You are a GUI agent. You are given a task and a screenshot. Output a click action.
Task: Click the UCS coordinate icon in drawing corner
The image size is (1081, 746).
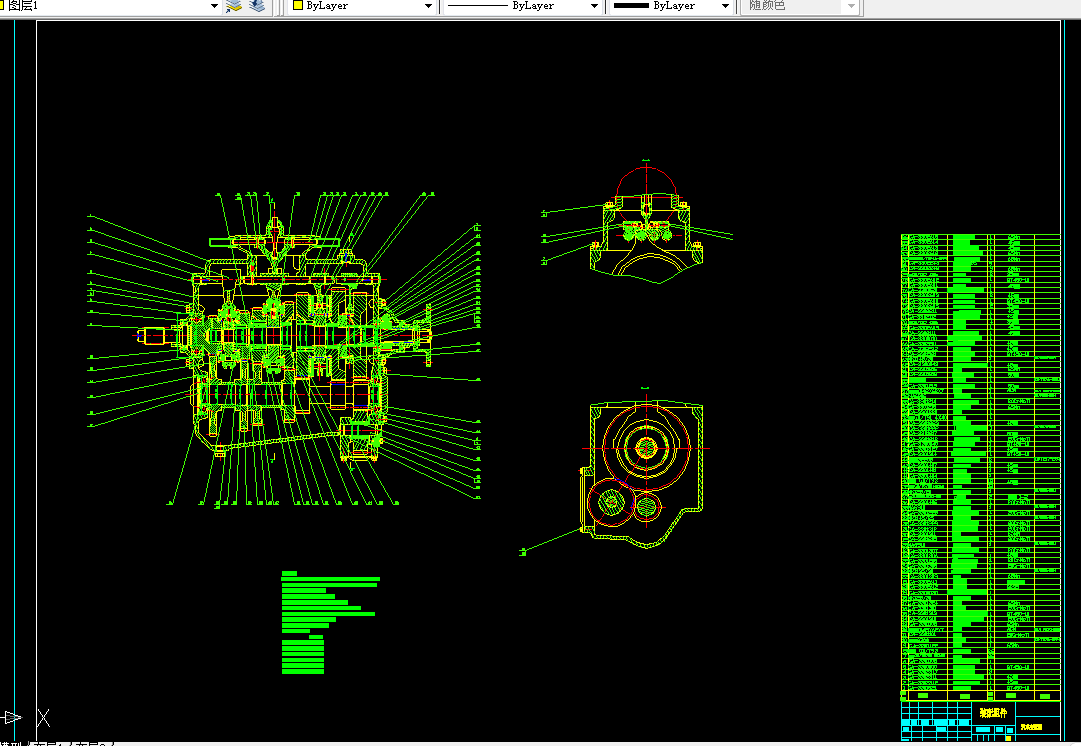(26, 718)
